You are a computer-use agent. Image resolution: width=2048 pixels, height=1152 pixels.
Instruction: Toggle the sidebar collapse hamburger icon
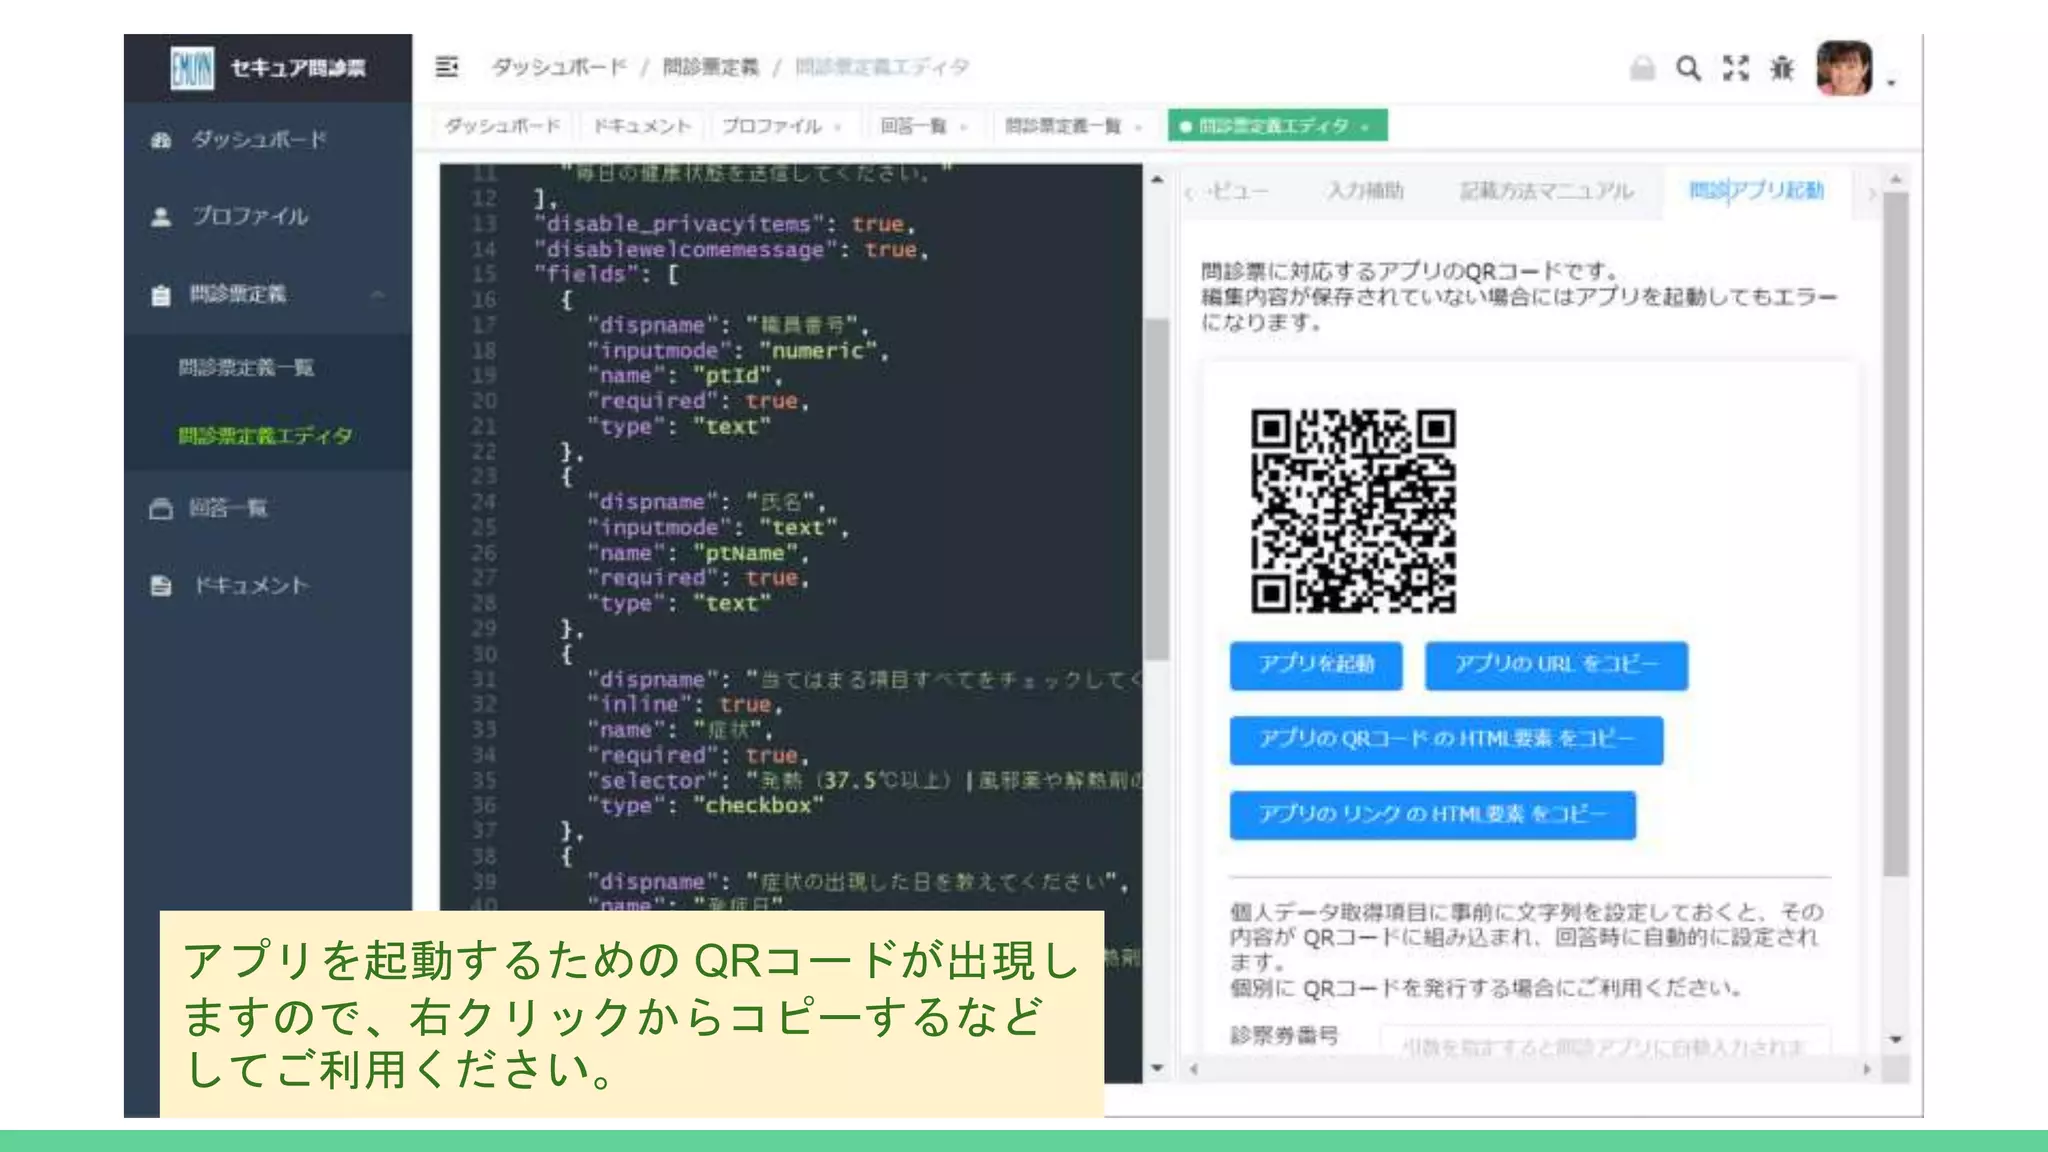(x=447, y=67)
